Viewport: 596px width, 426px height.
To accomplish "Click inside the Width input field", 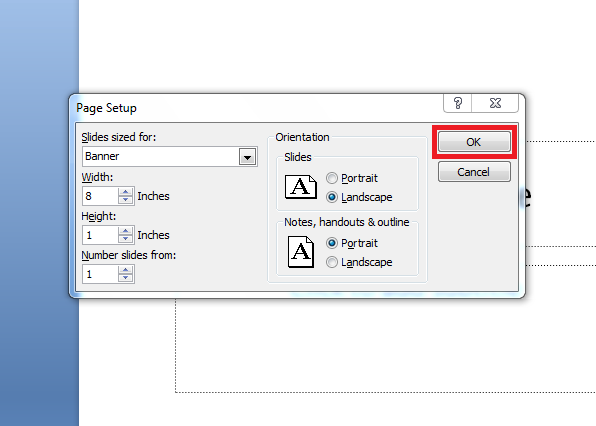I will [100, 196].
